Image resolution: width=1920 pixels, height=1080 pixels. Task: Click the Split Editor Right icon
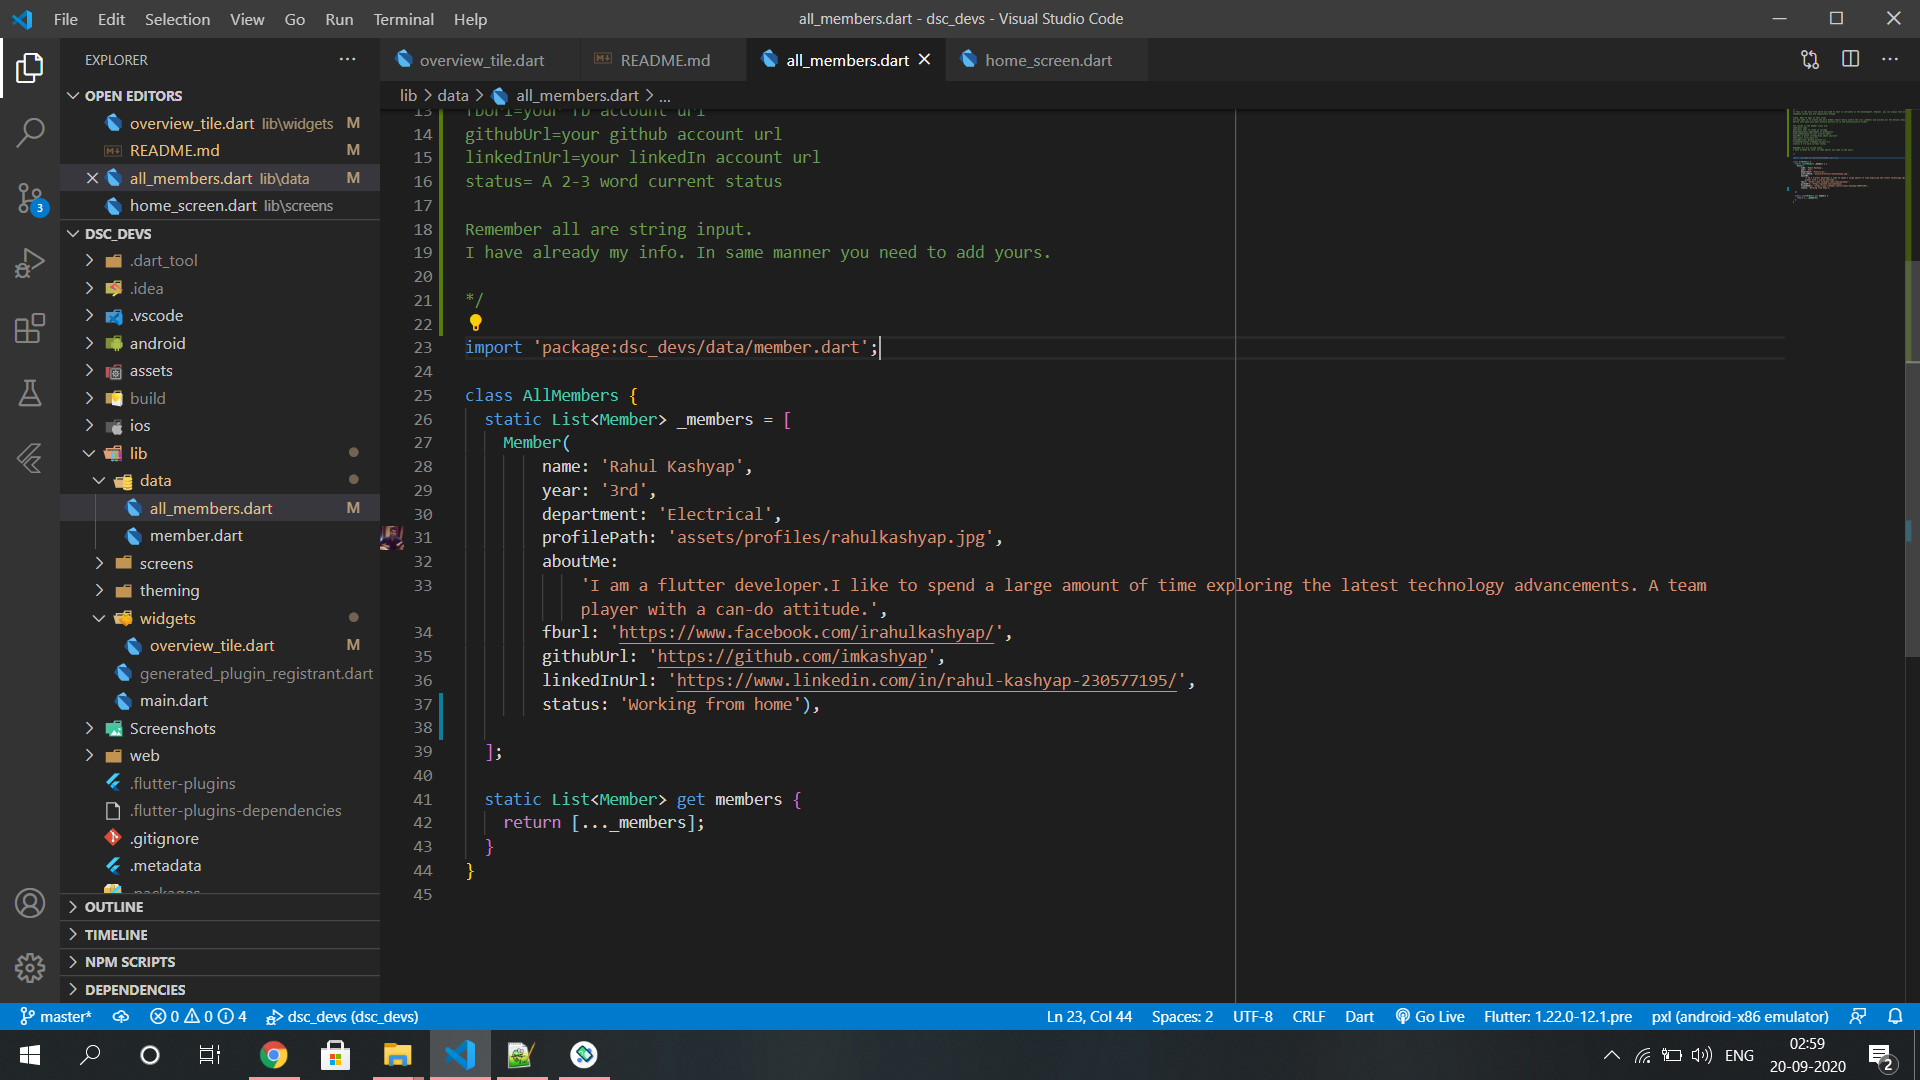pyautogui.click(x=1850, y=59)
